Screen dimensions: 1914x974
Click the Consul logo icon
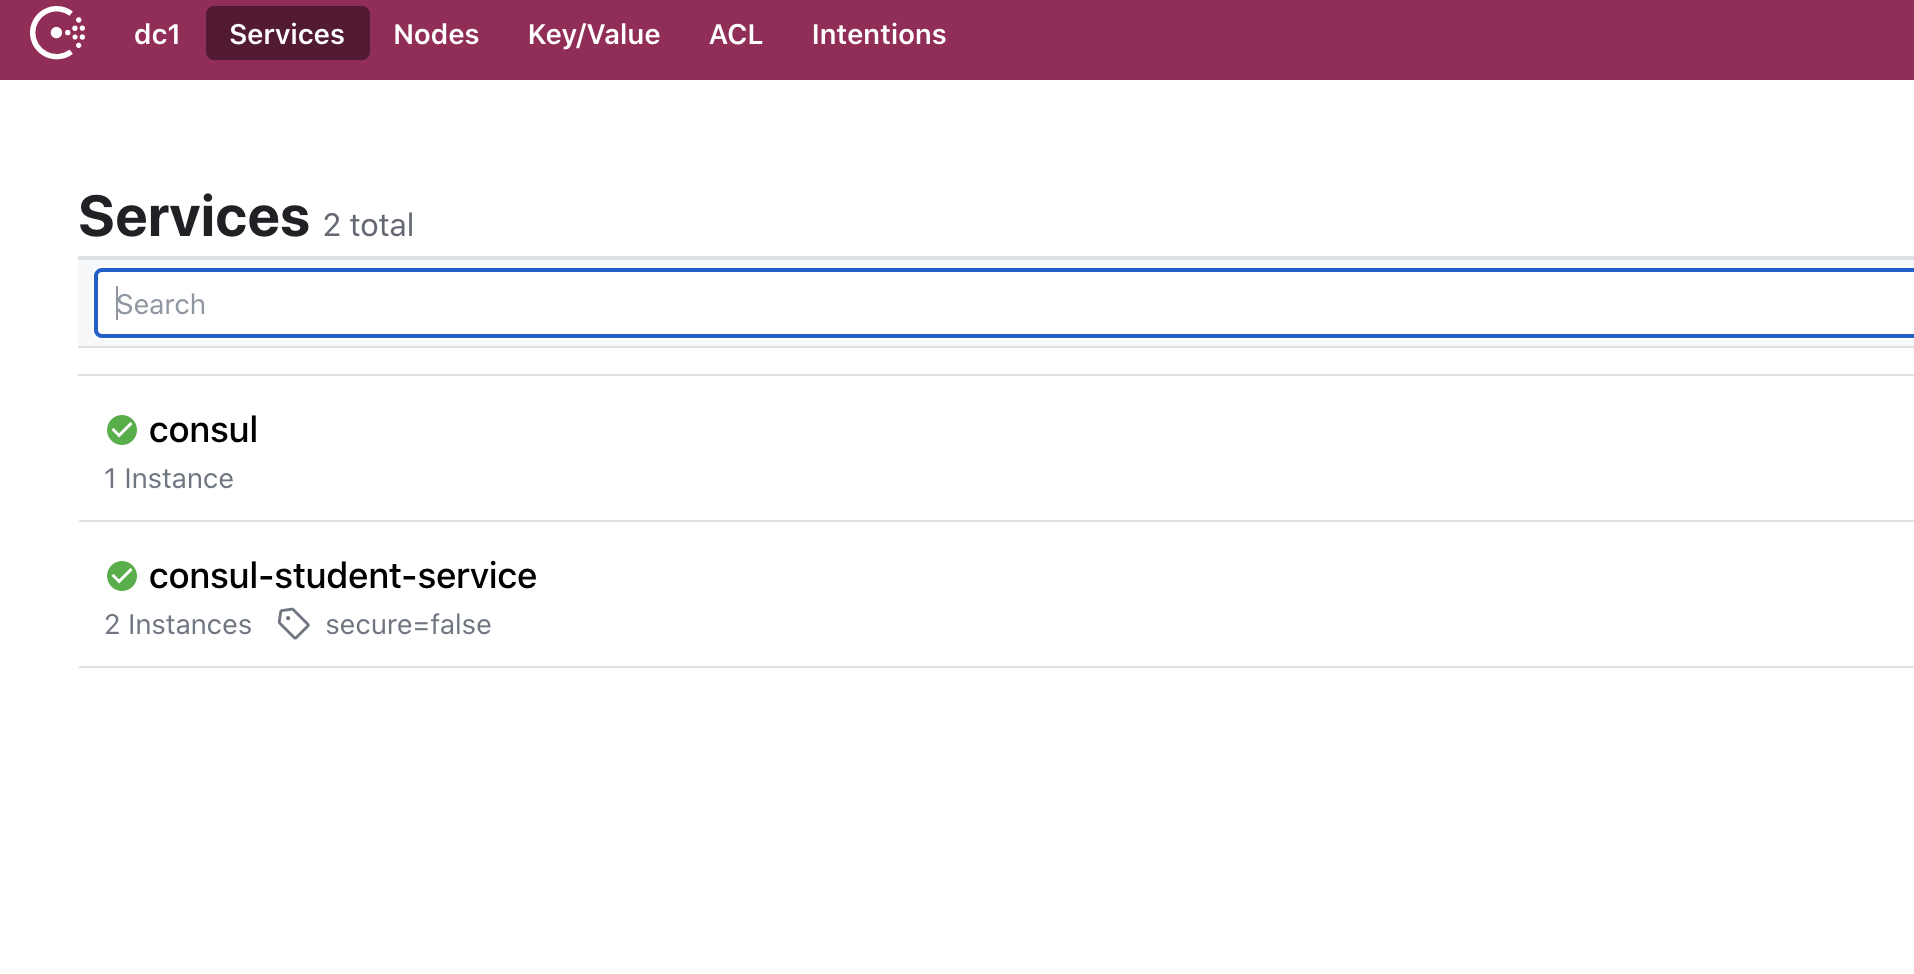click(57, 34)
